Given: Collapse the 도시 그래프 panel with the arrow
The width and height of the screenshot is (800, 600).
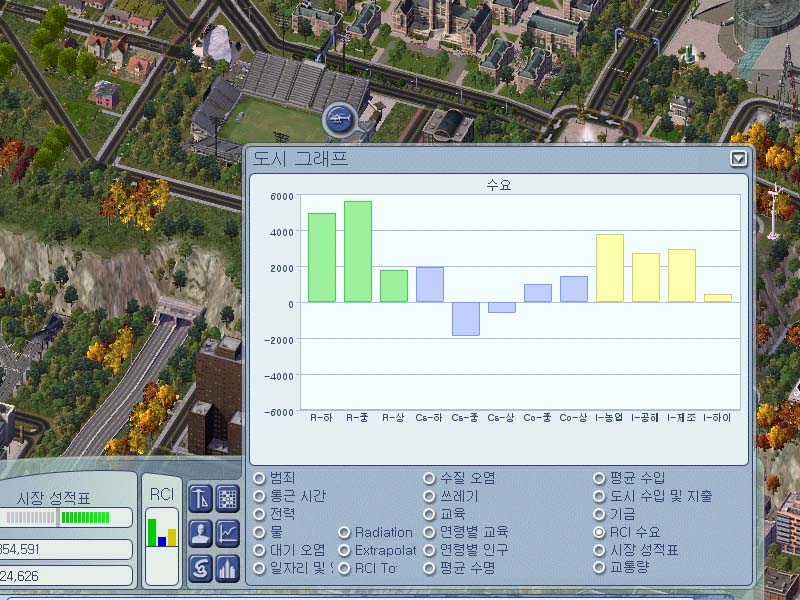Looking at the screenshot, I should (x=738, y=159).
